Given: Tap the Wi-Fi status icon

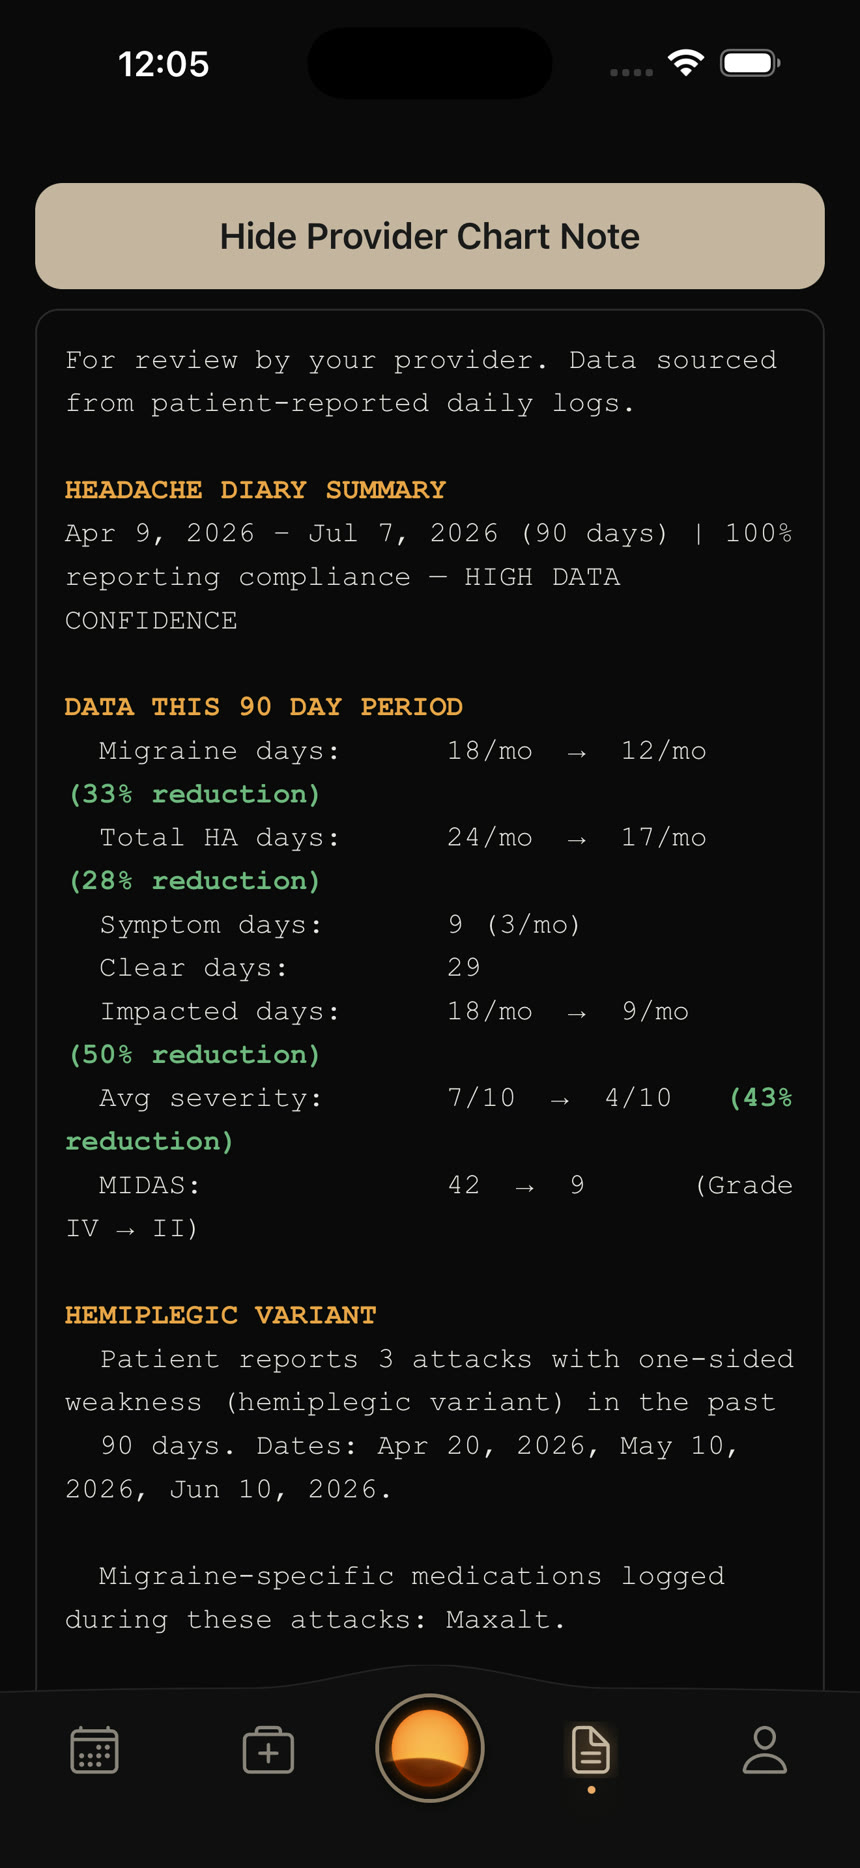Looking at the screenshot, I should point(686,63).
